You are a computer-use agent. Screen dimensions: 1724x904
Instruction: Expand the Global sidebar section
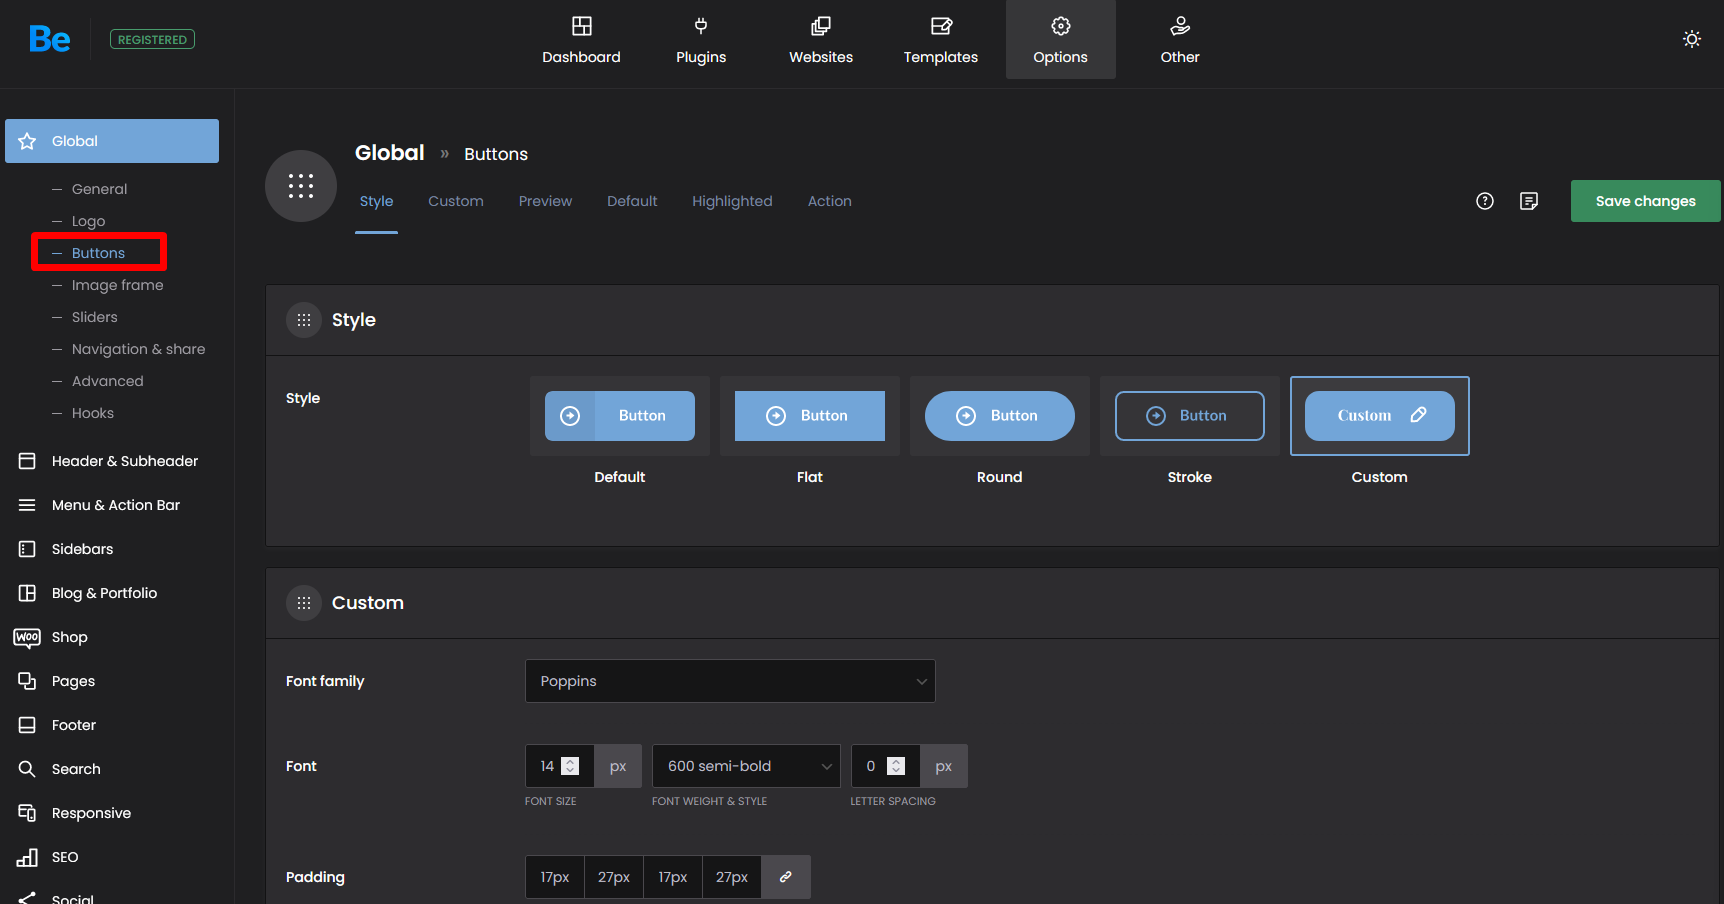(112, 141)
